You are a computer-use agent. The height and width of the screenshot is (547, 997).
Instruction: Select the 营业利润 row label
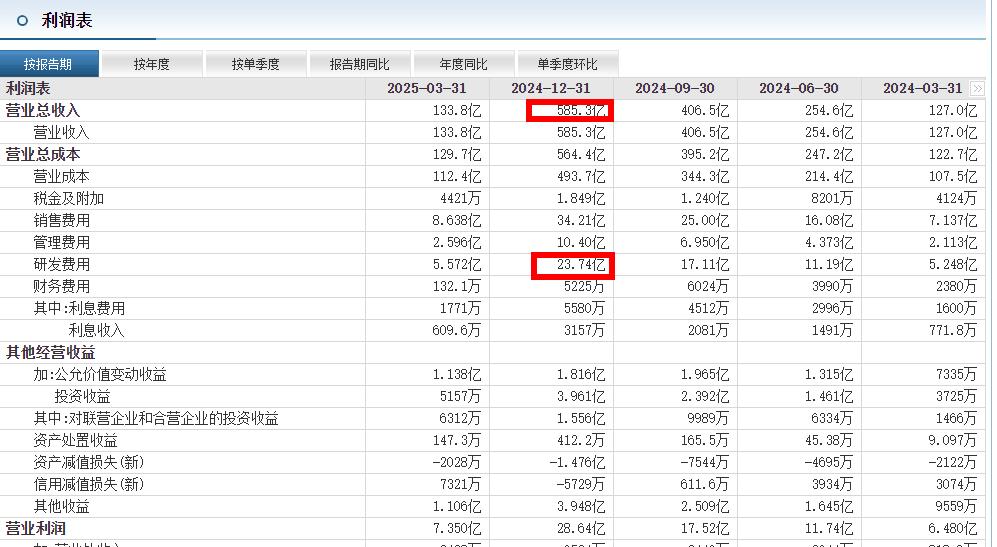click(x=36, y=529)
